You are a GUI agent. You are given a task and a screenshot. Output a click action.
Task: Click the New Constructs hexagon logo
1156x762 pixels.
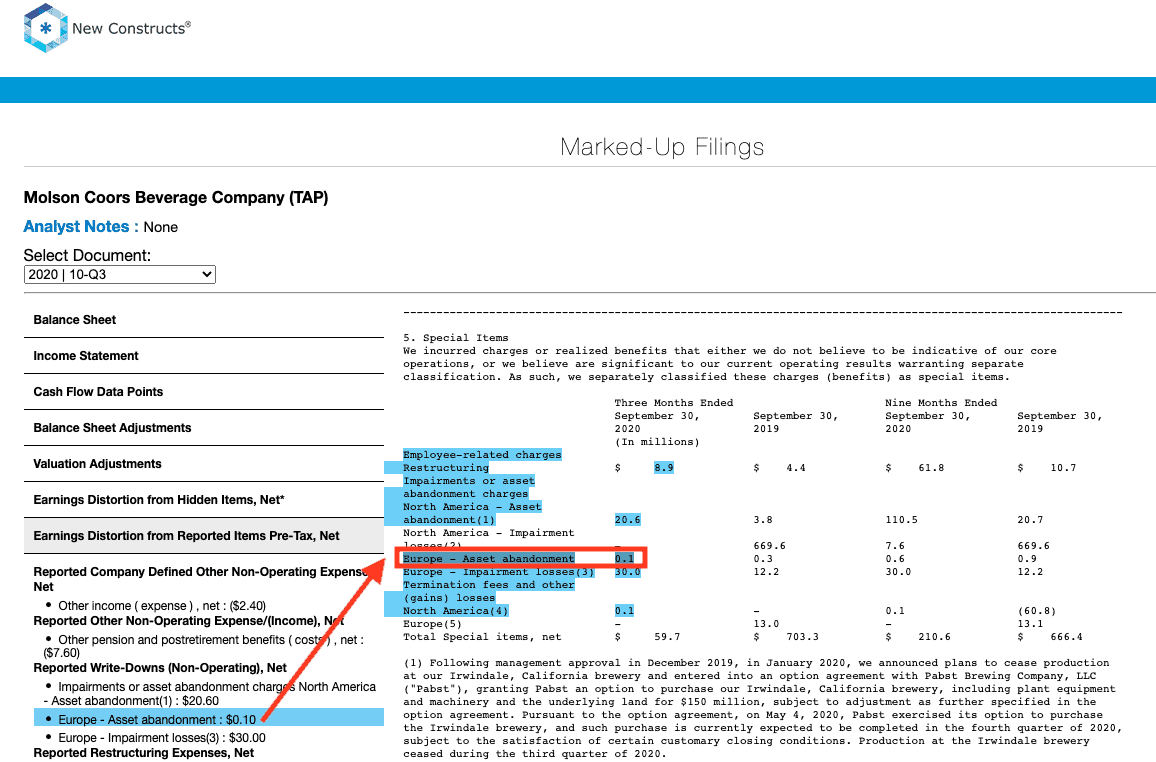pyautogui.click(x=46, y=28)
